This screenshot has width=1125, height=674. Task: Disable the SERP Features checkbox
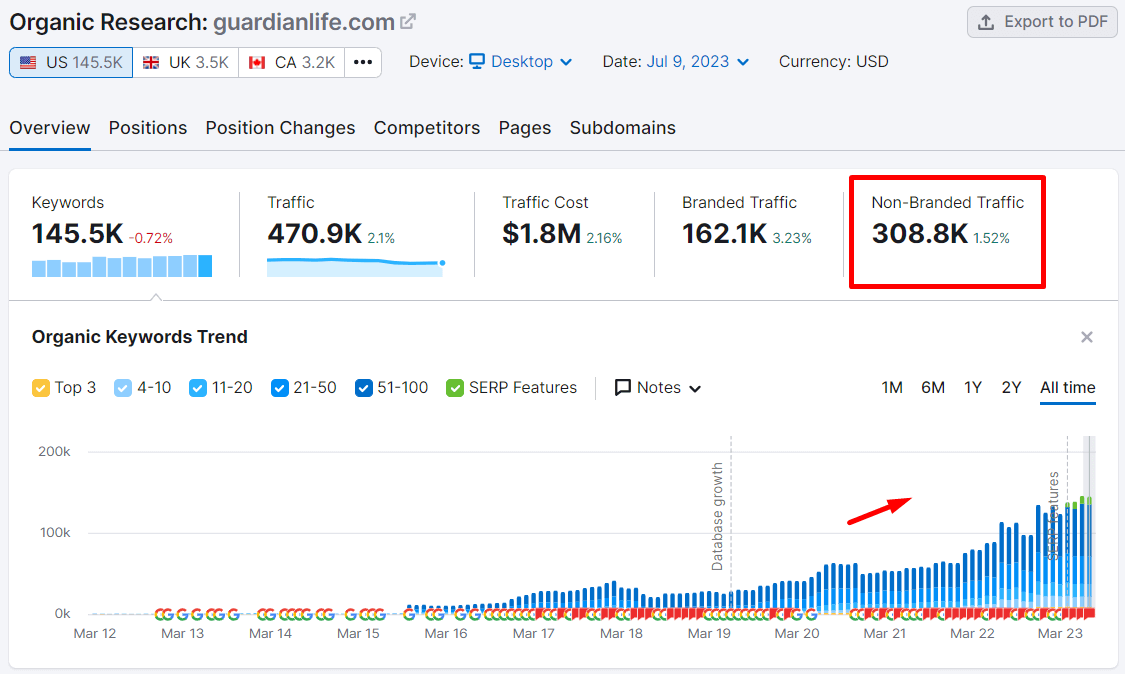[455, 388]
